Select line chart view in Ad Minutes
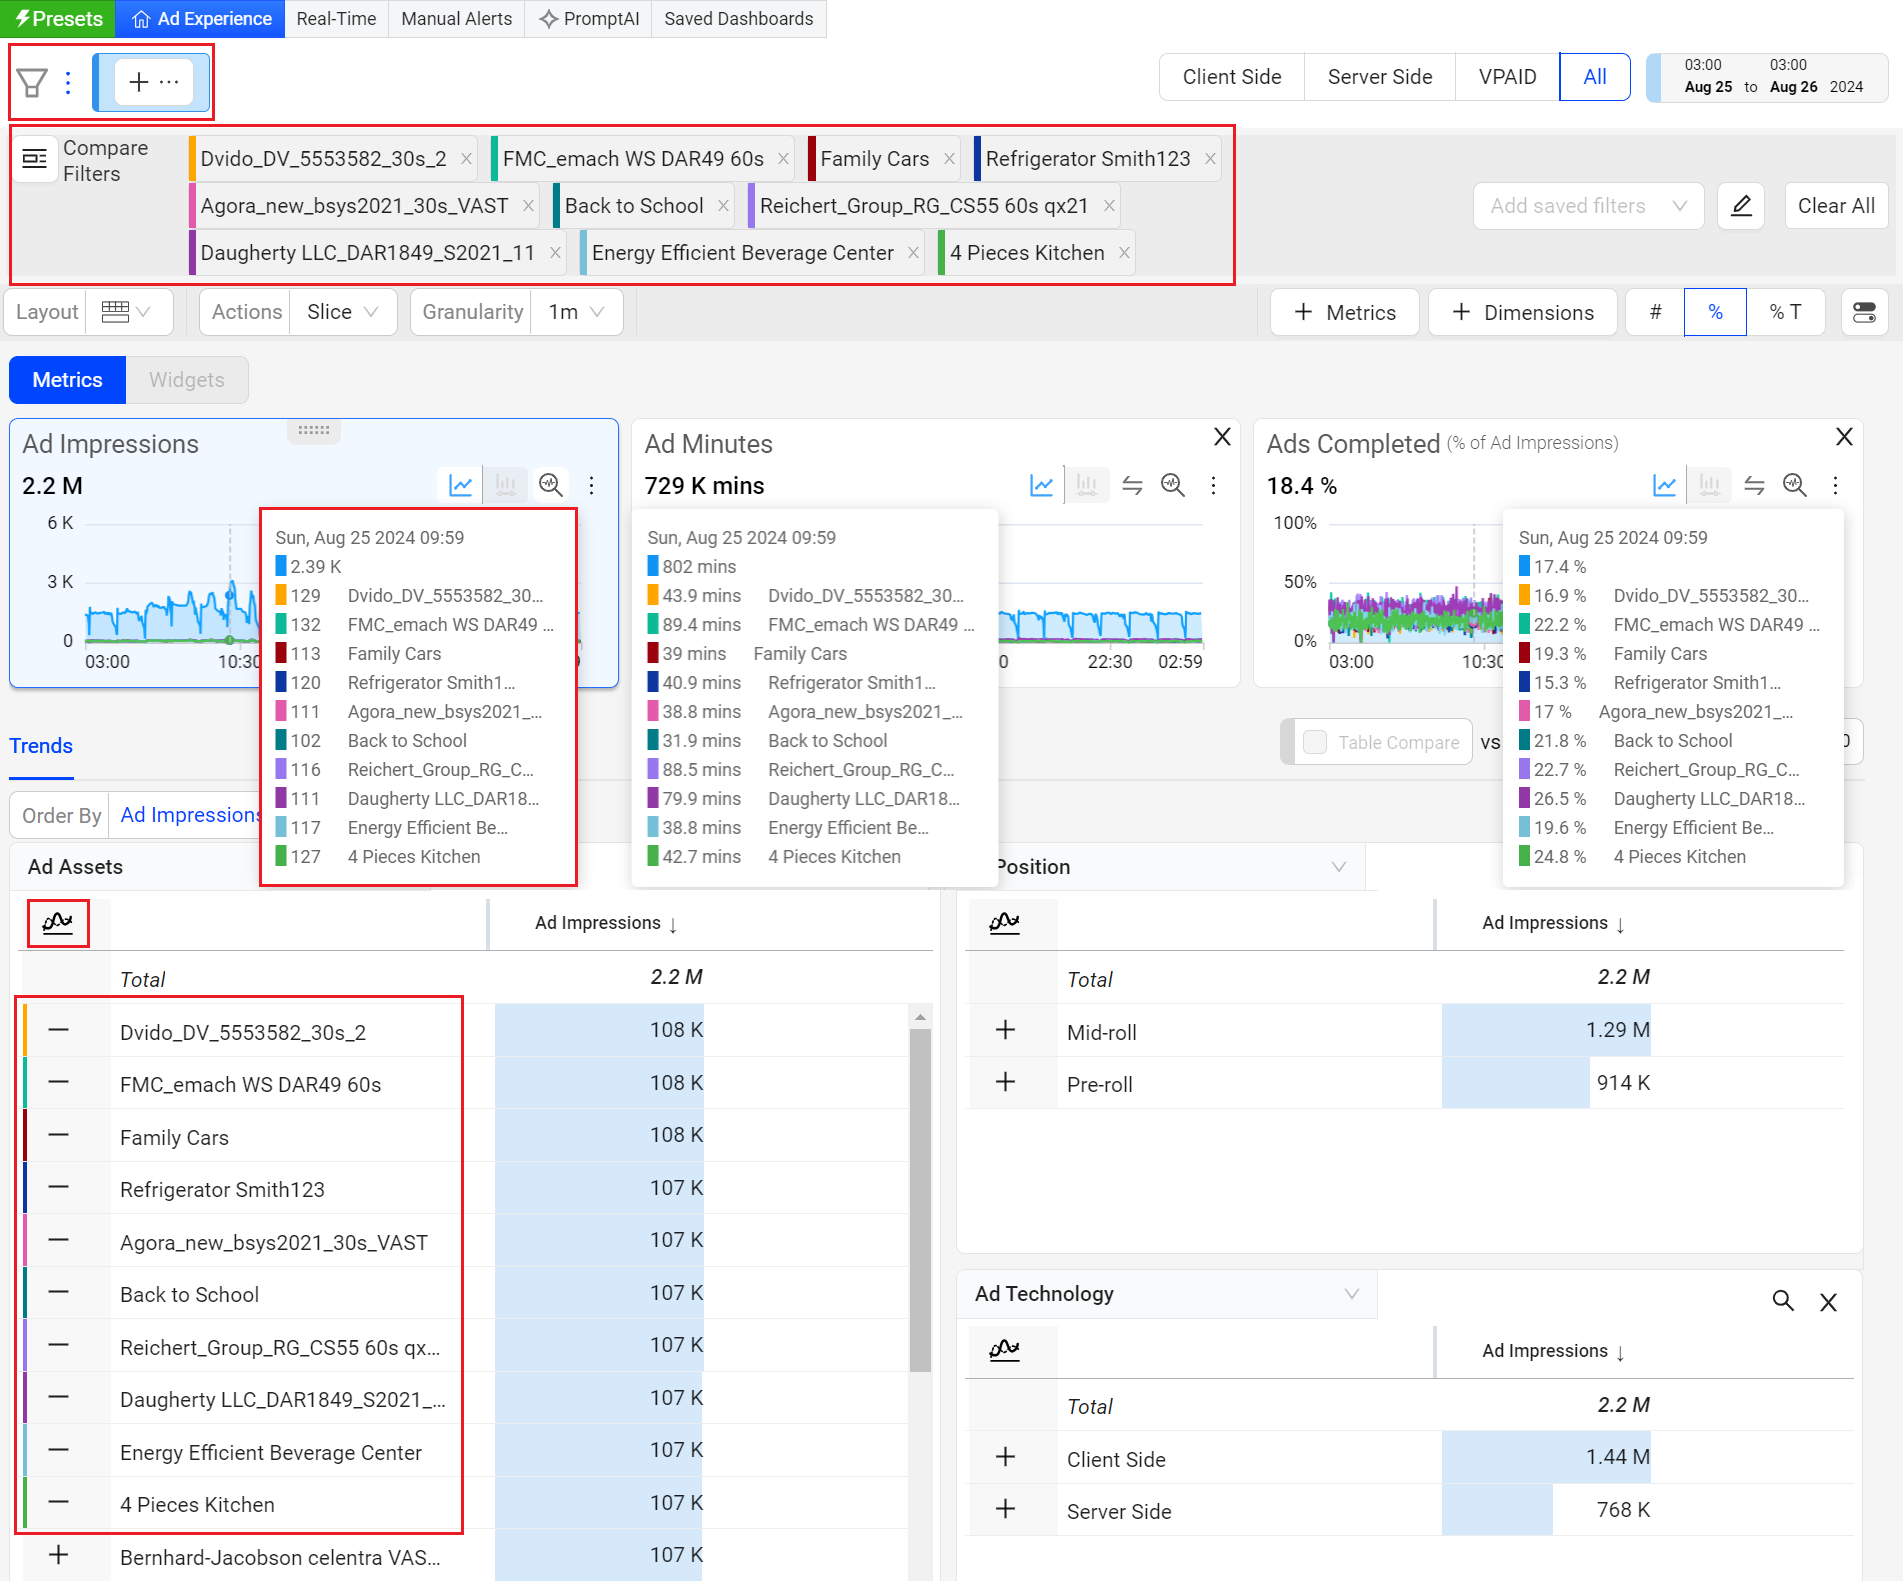The width and height of the screenshot is (1903, 1581). pos(1042,486)
